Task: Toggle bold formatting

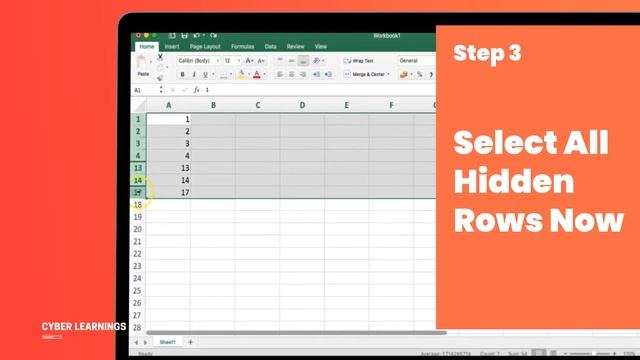Action: pos(182,74)
